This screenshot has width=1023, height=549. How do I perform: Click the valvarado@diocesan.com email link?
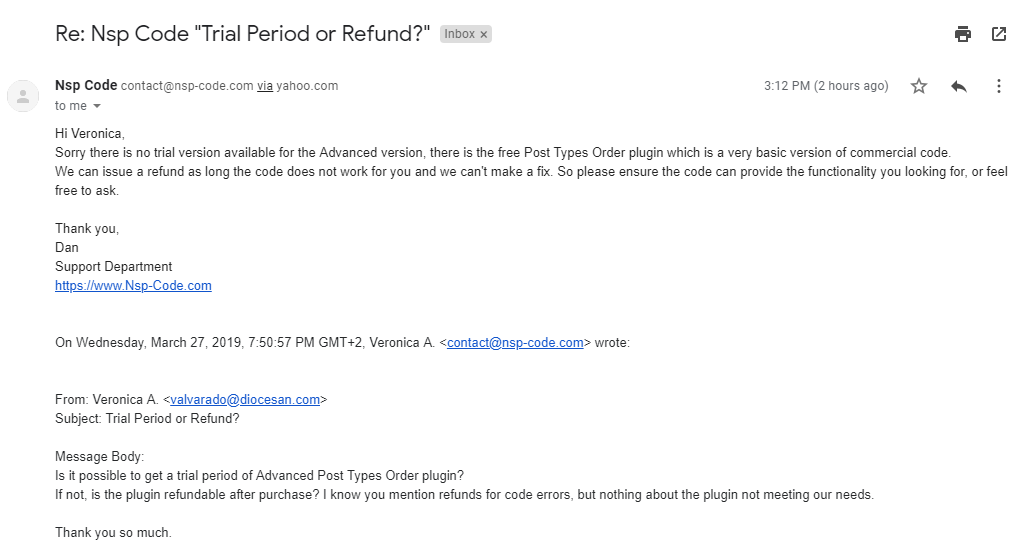[x=245, y=399]
